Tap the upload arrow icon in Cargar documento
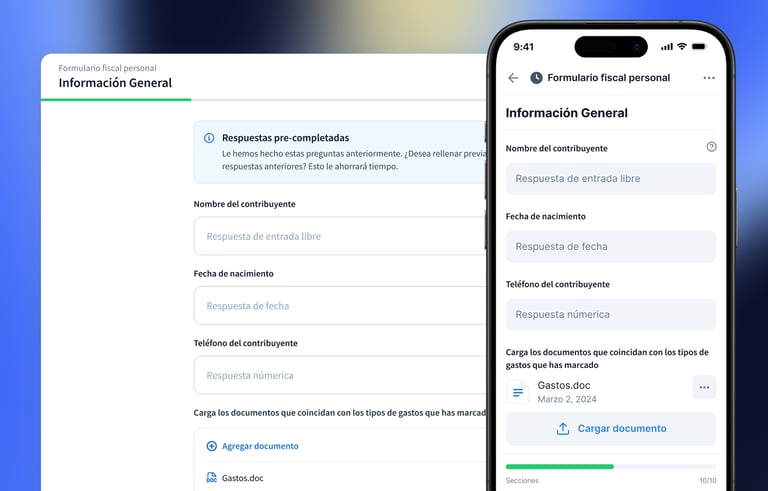Viewport: 768px width, 491px height. [x=563, y=429]
